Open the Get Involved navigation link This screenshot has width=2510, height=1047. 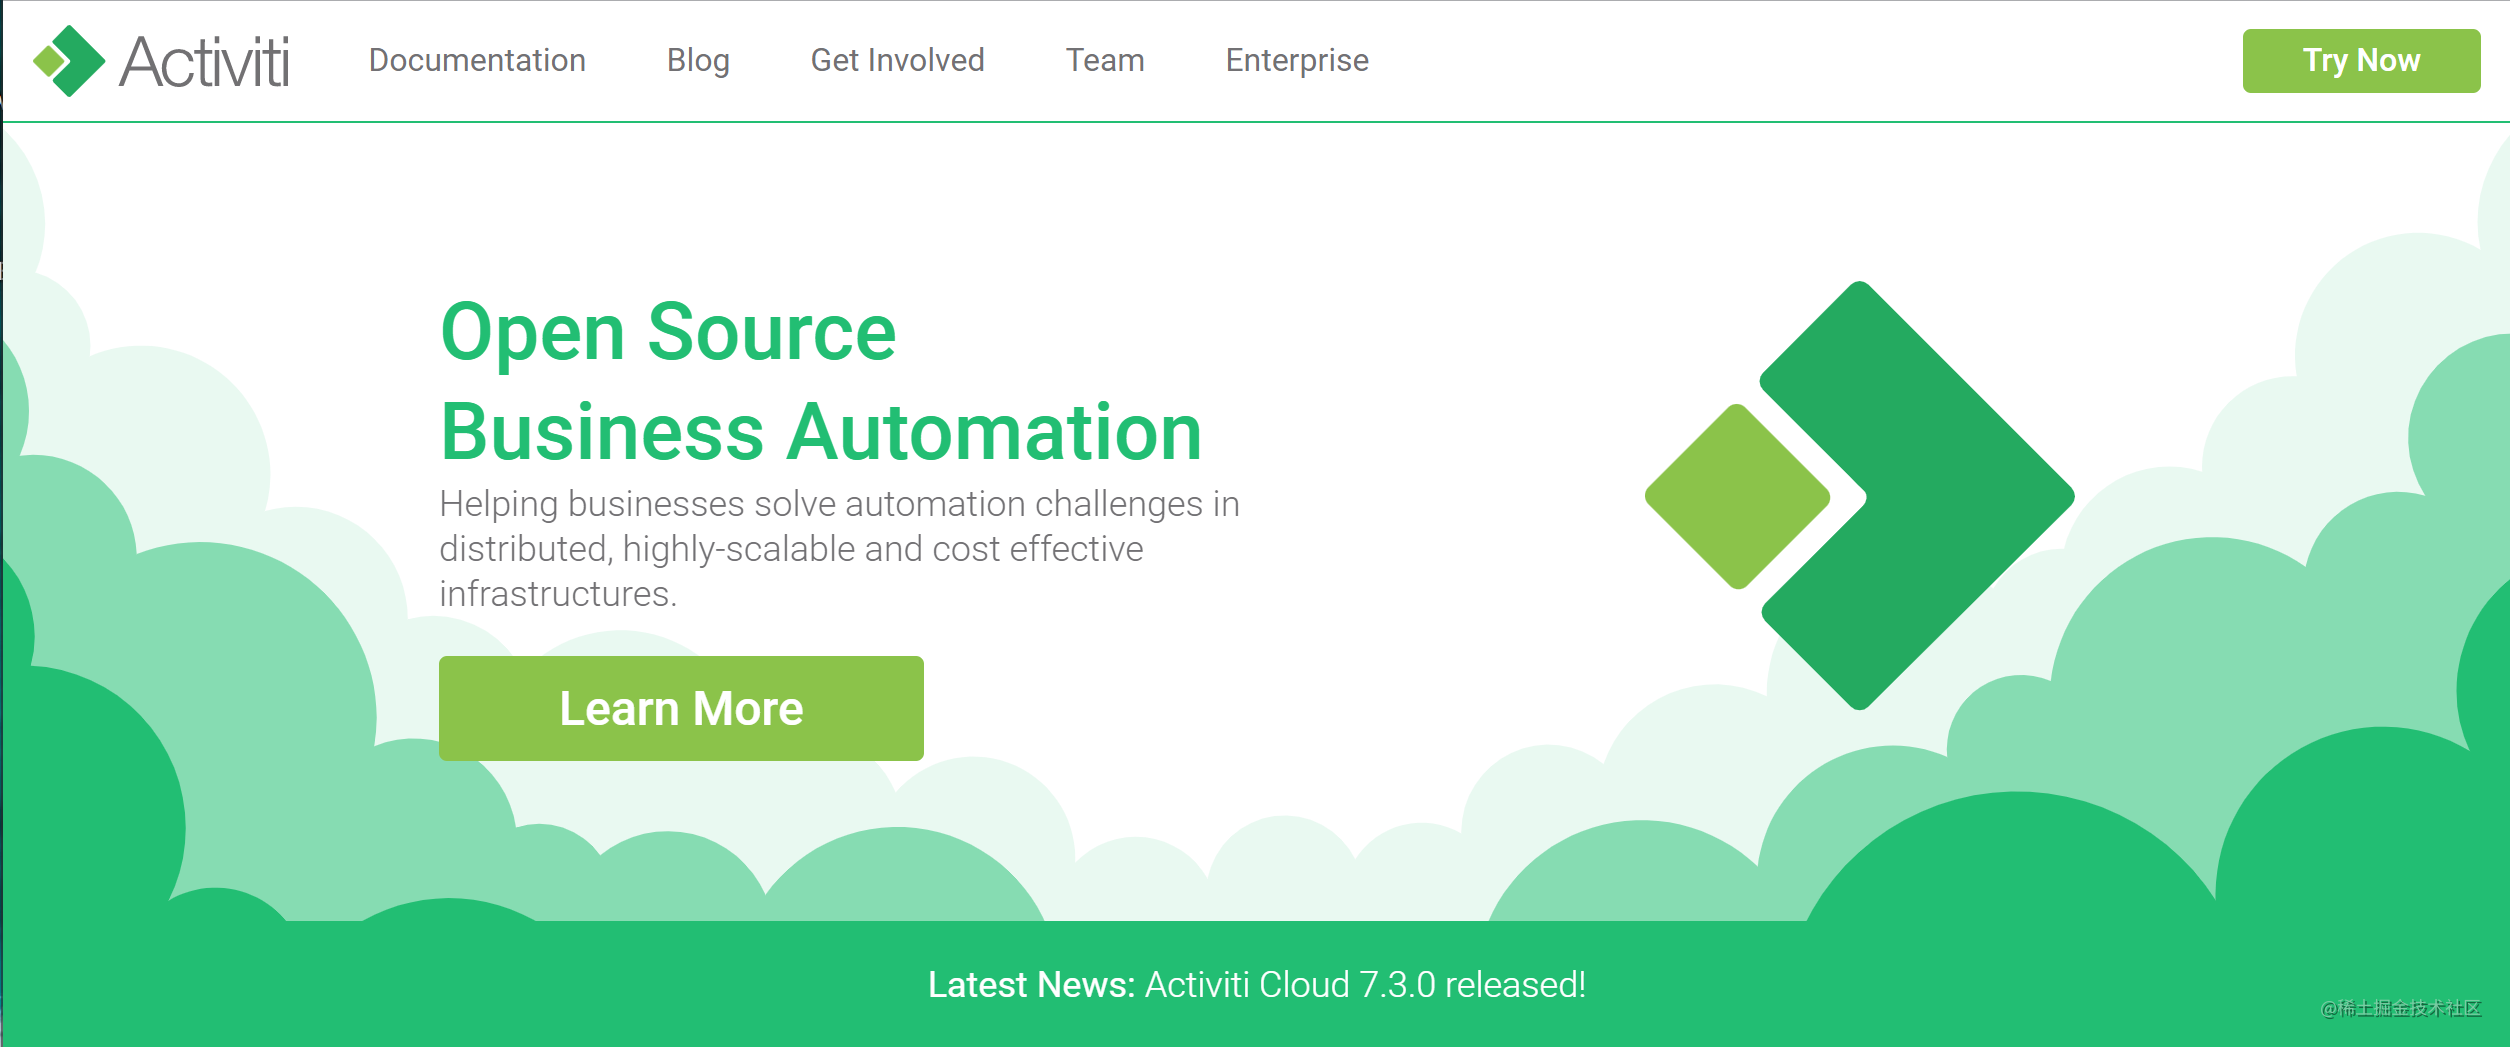(897, 60)
